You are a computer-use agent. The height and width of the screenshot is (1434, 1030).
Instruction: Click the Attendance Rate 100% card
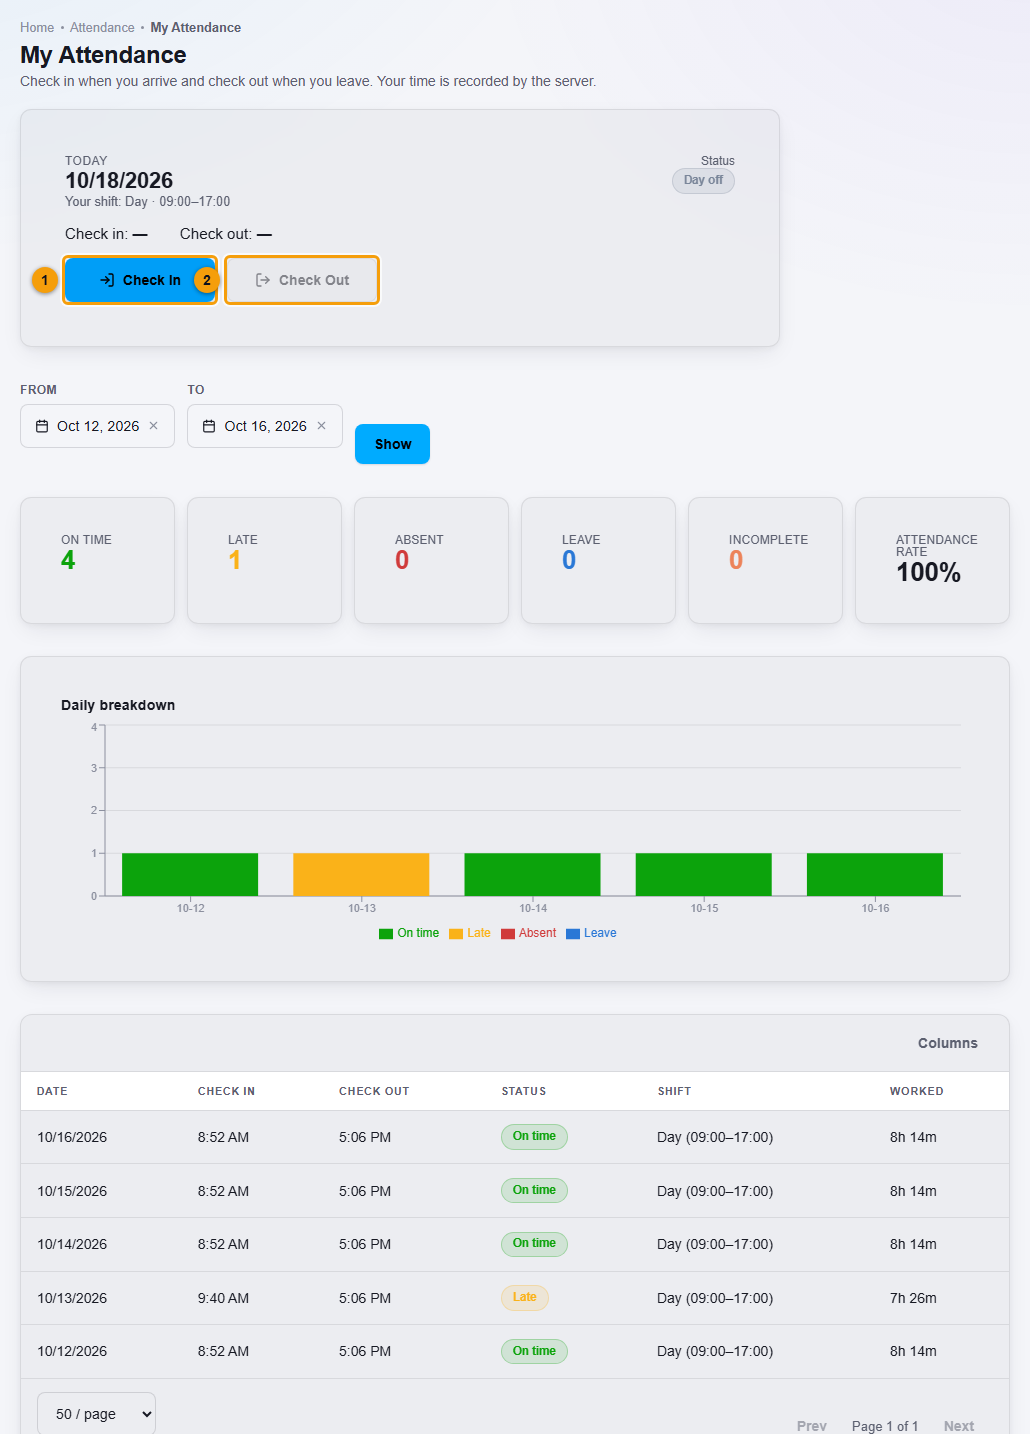click(x=932, y=560)
